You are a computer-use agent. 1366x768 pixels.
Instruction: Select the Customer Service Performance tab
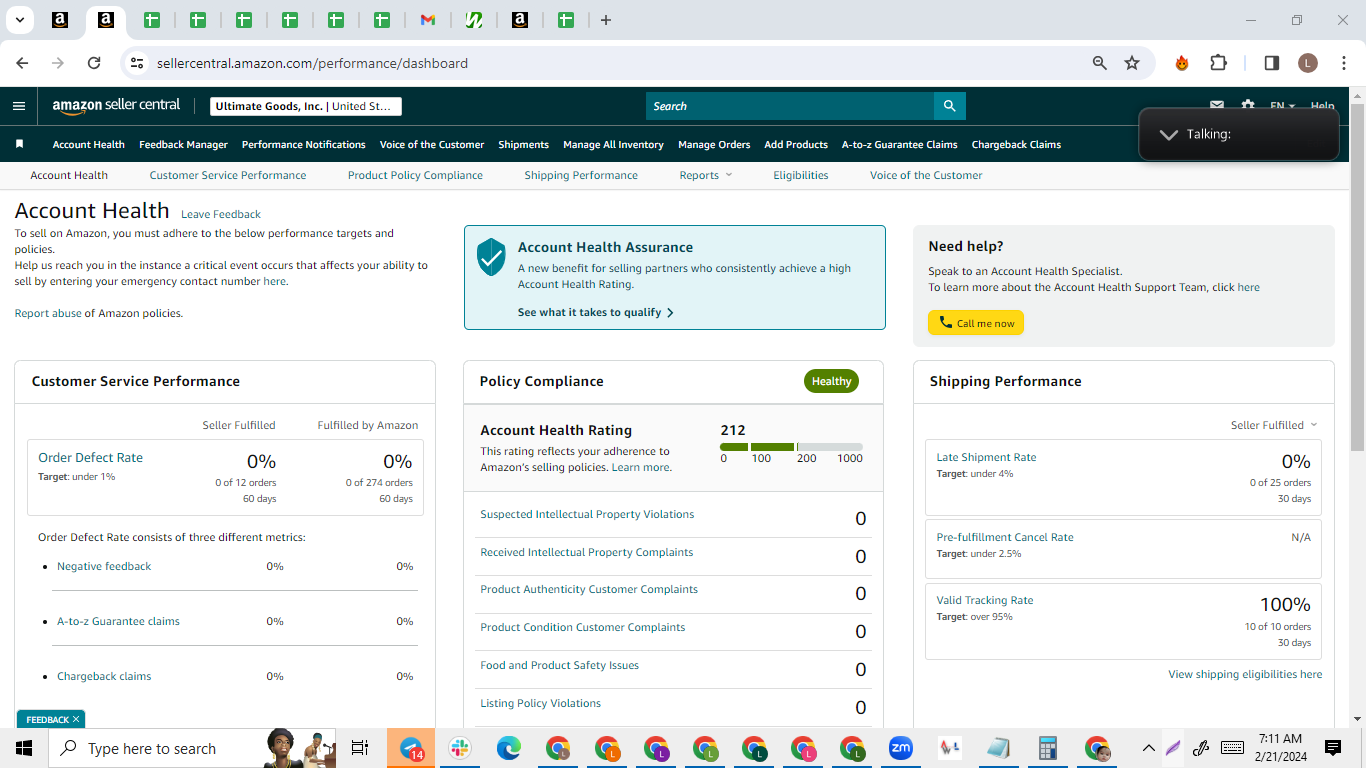(228, 175)
